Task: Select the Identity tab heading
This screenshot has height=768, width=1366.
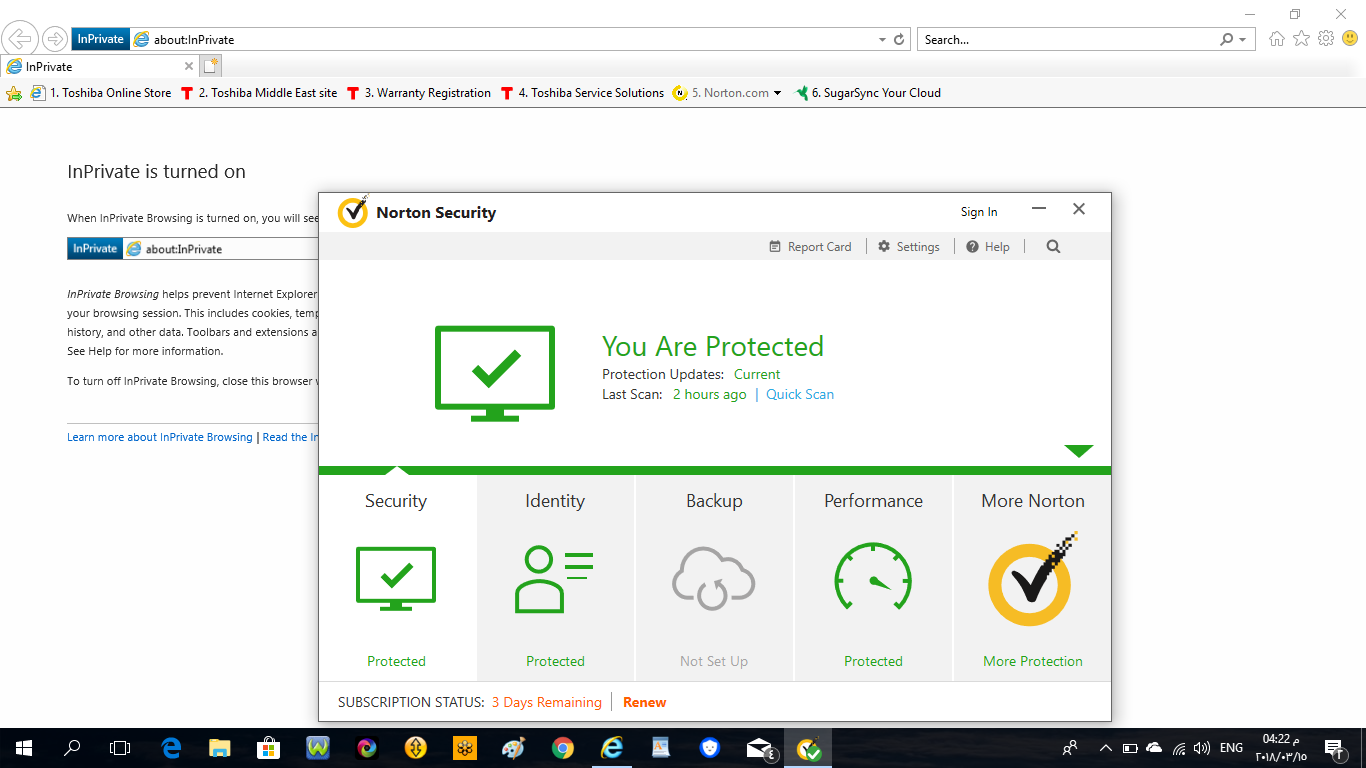Action: (555, 501)
